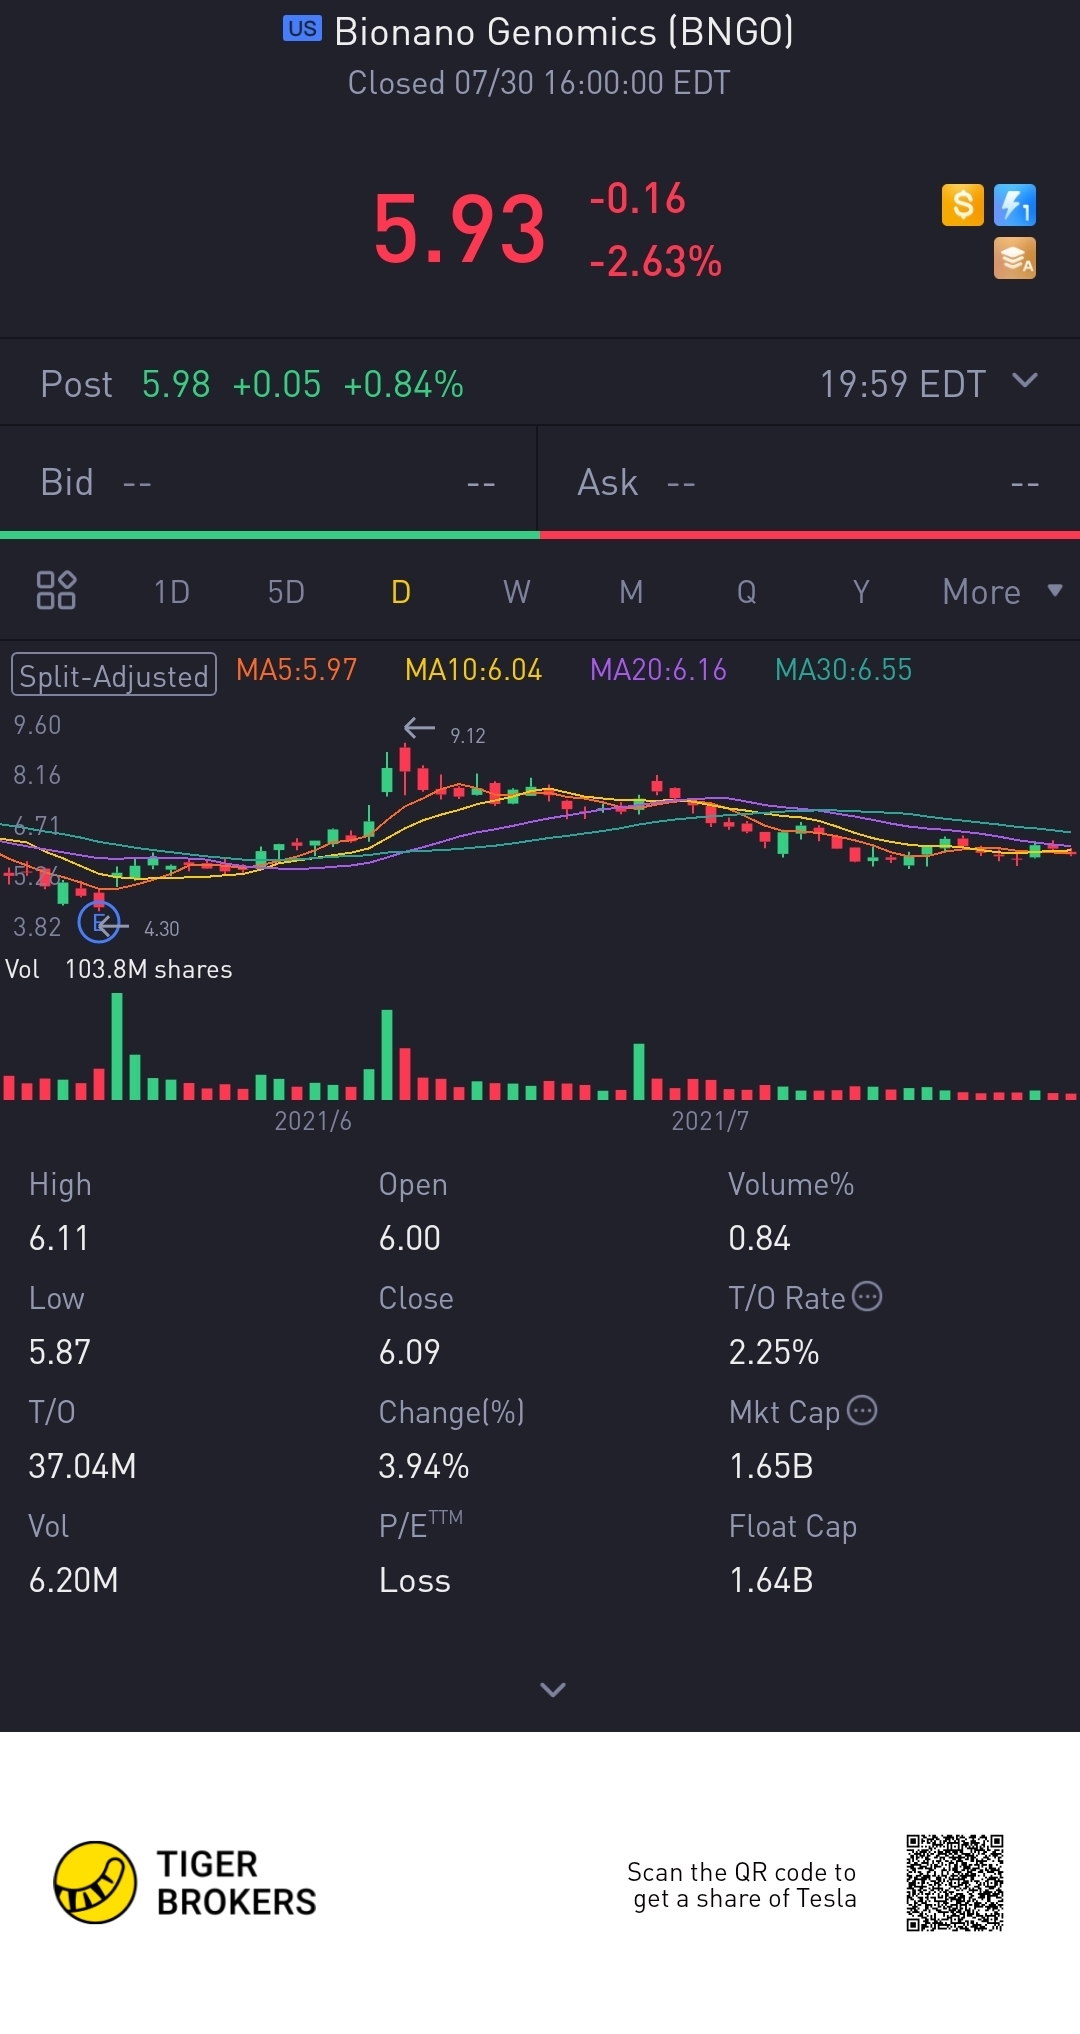Tap the Change(%) value 3.94%
Screen dimensions: 1080x2034
click(x=424, y=1467)
